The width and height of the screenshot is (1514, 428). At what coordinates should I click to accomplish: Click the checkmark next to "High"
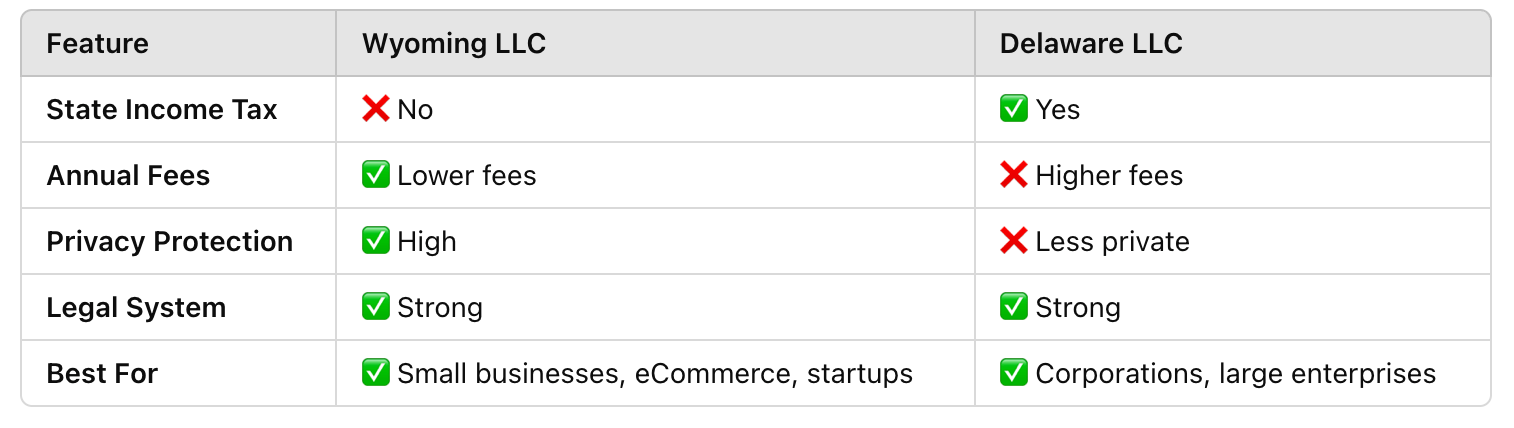[376, 241]
